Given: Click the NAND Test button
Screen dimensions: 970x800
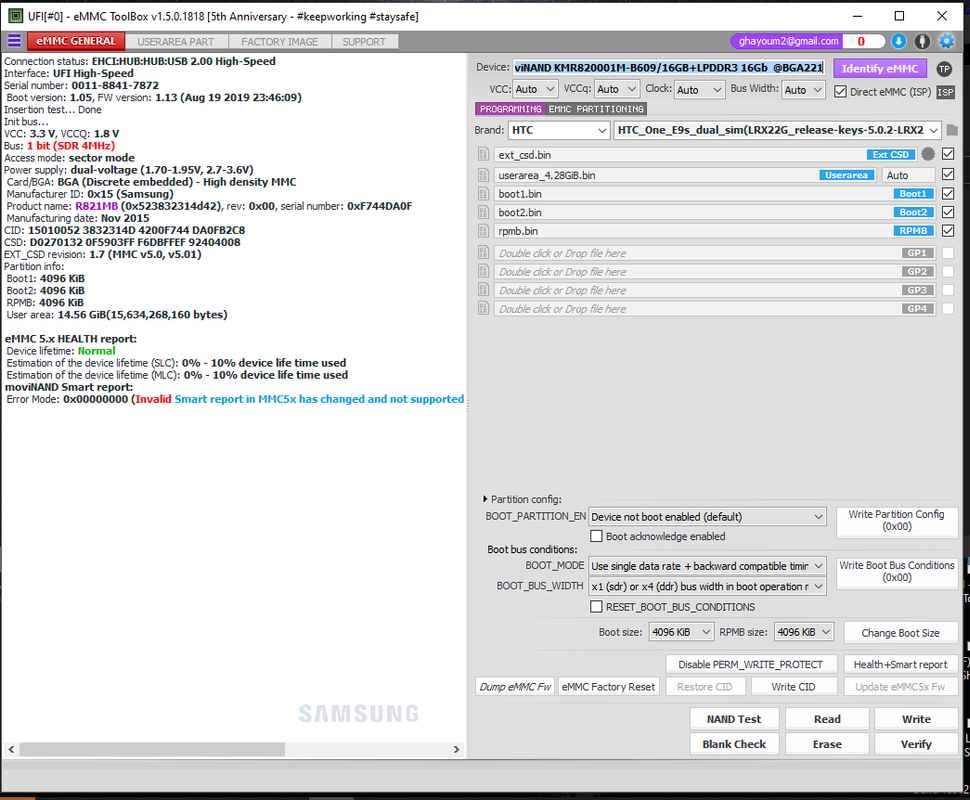Looking at the screenshot, I should [734, 719].
